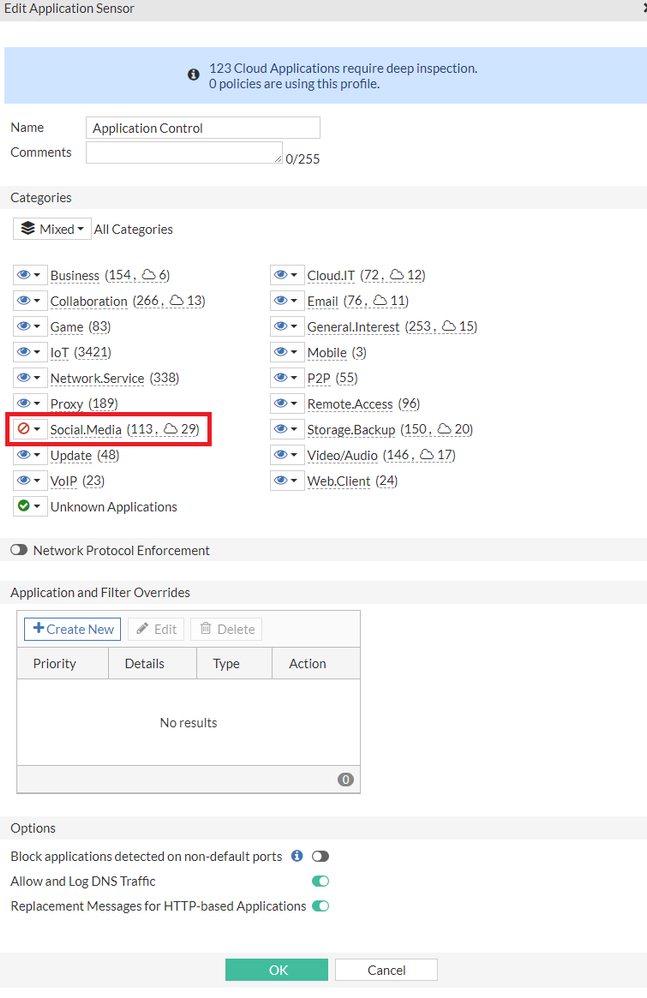Click the green check icon for Unknown Applications
Viewport: 647px width, 998px height.
23,506
